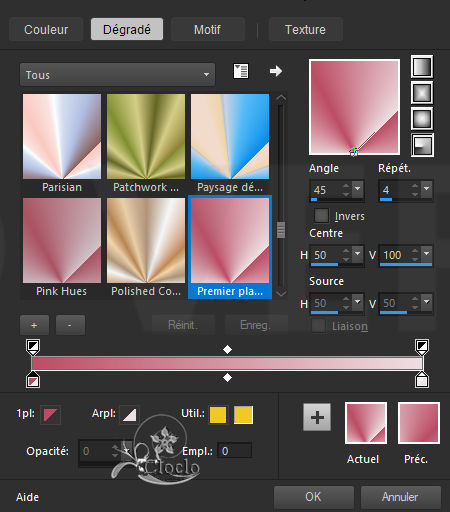Image resolution: width=450 pixels, height=512 pixels.
Task: Open the Angle value dropdown arrow
Action: 358,189
